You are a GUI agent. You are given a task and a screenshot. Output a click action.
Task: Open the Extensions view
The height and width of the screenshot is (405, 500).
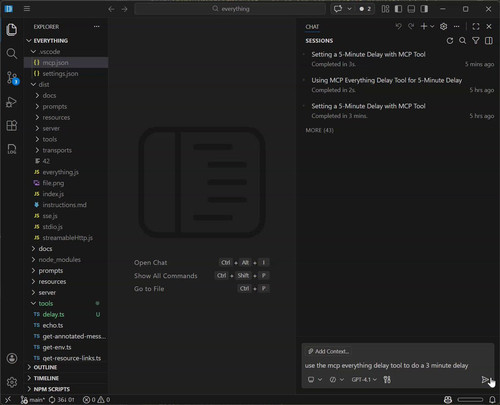pos(12,126)
